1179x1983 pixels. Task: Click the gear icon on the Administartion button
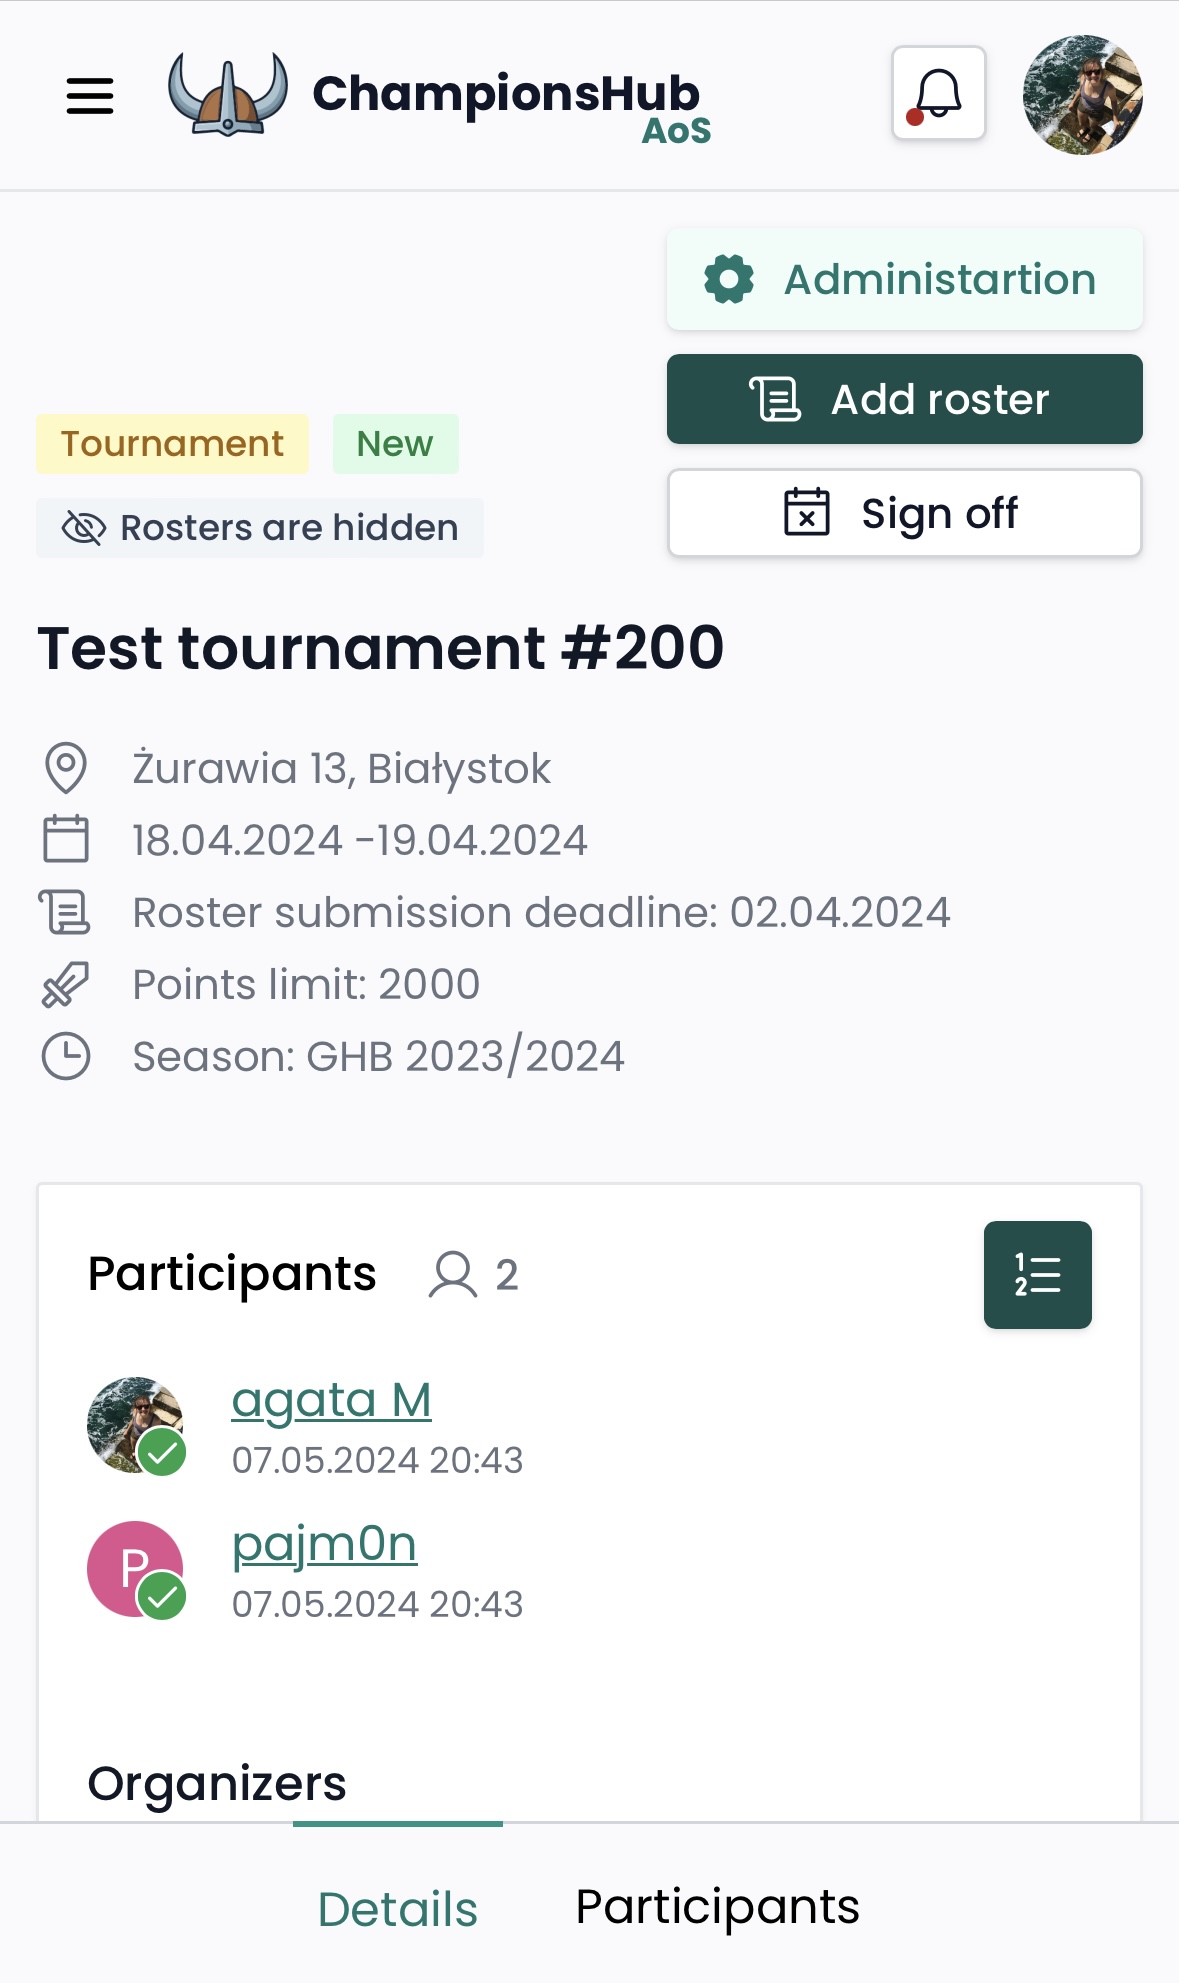click(x=729, y=279)
